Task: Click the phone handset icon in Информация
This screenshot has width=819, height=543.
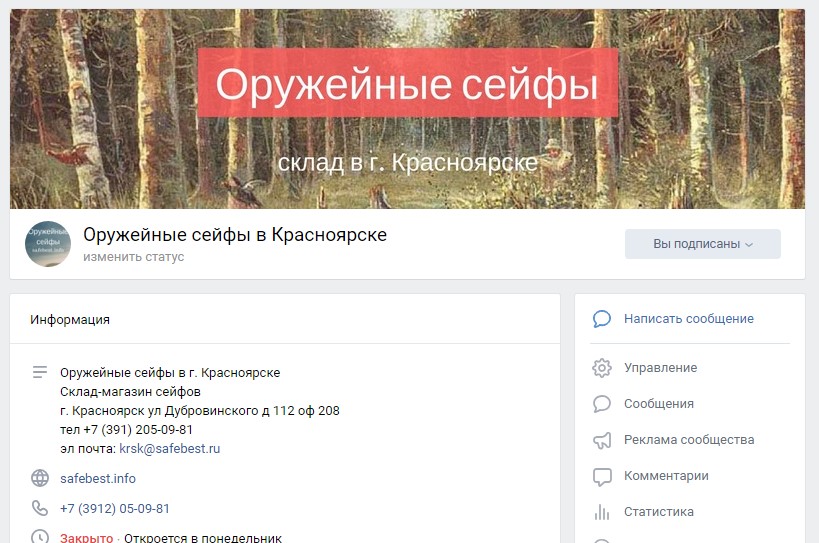Action: 40,508
